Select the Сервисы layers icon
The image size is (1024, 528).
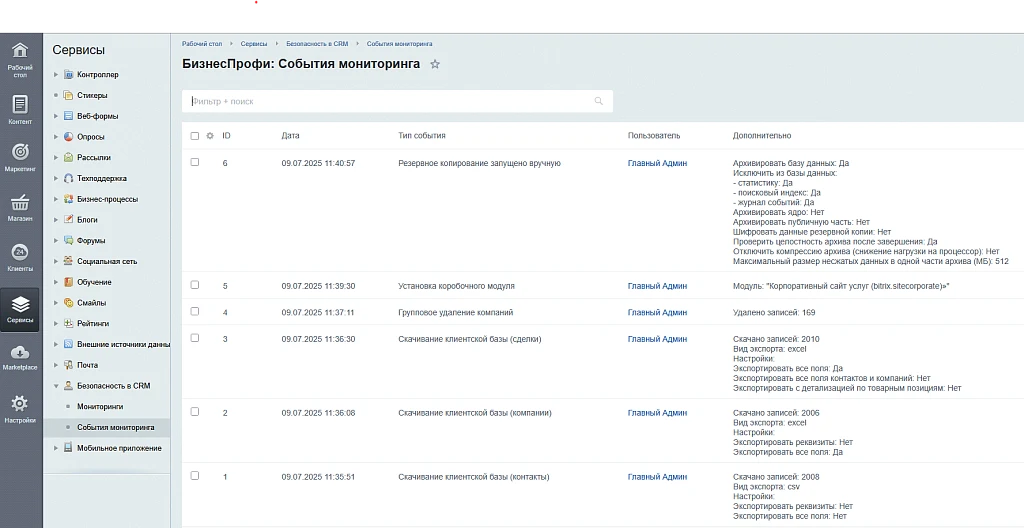(20, 304)
